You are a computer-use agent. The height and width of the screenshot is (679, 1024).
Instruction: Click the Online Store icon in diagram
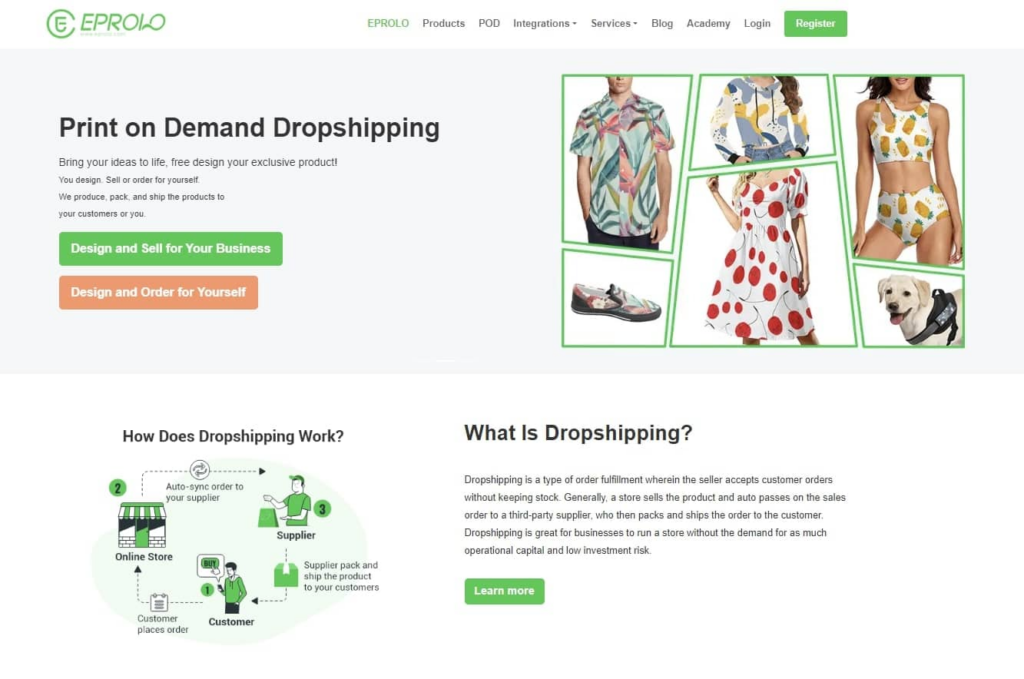(142, 525)
